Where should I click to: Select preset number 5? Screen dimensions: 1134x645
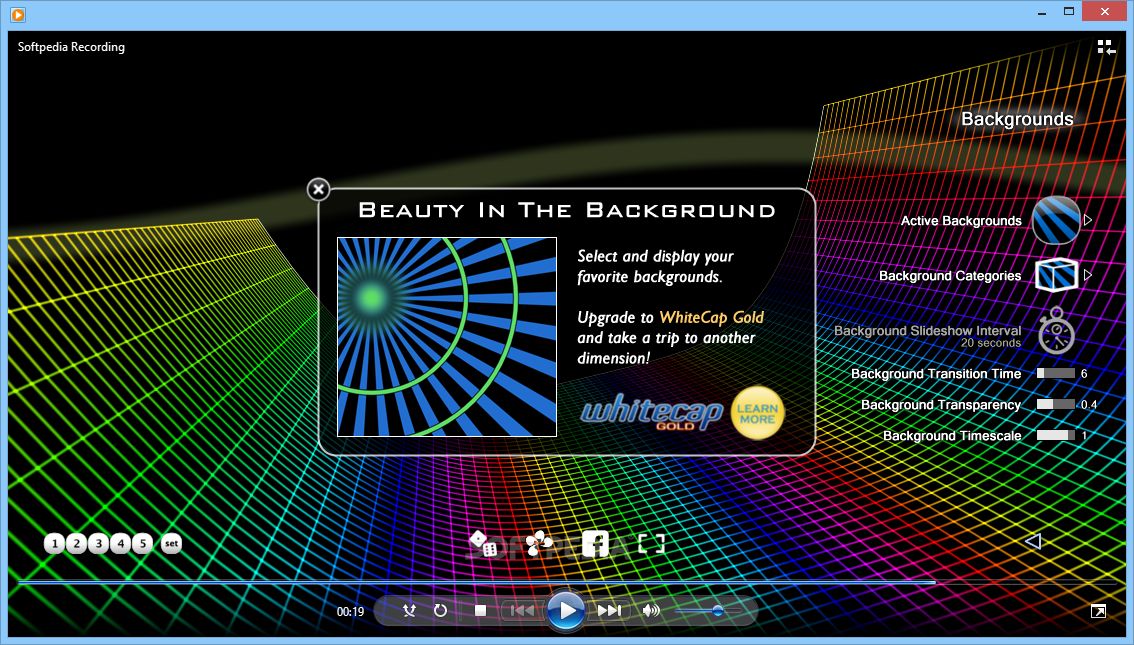[x=143, y=543]
